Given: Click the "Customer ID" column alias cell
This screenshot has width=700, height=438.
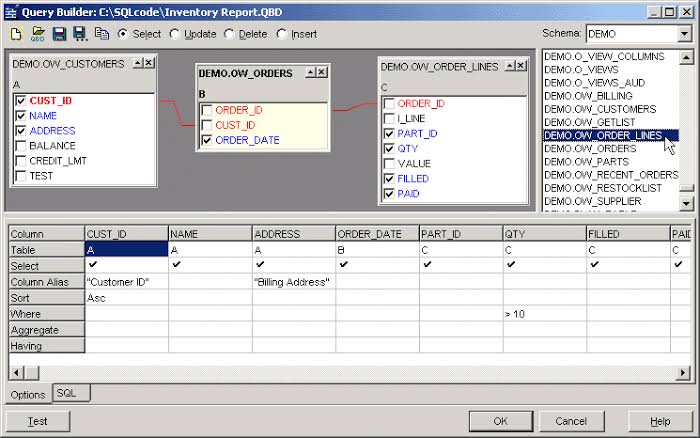Looking at the screenshot, I should coord(126,282).
